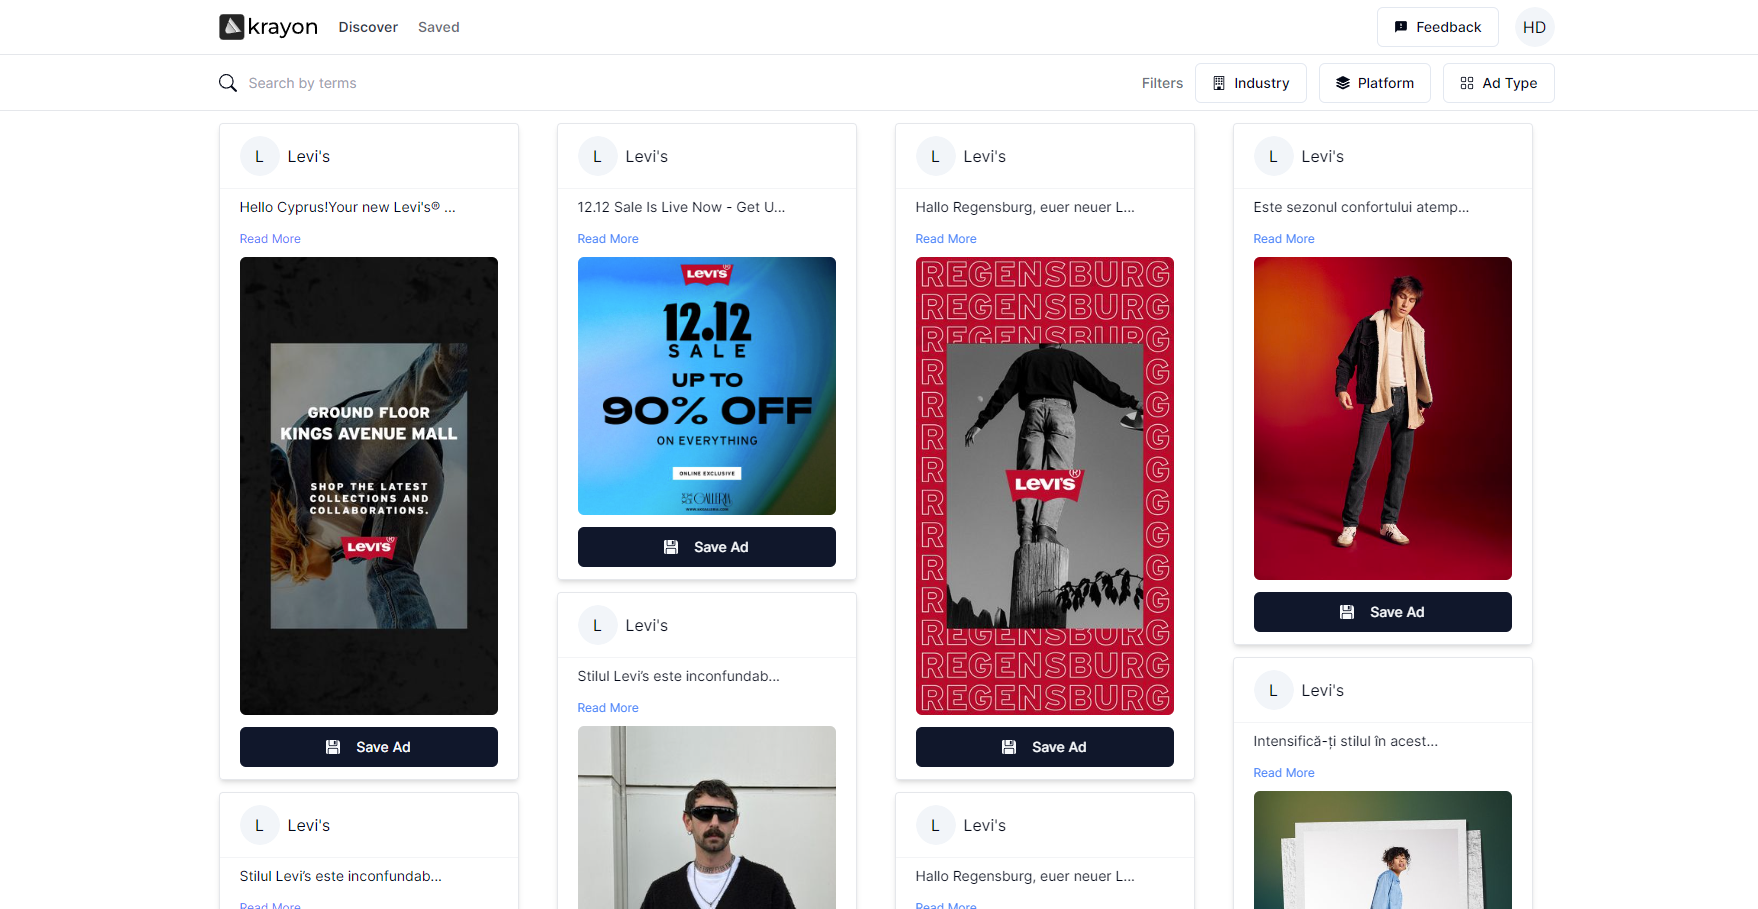Viewport: 1758px width, 909px height.
Task: Open the man with sunglasses photo
Action: [x=706, y=817]
